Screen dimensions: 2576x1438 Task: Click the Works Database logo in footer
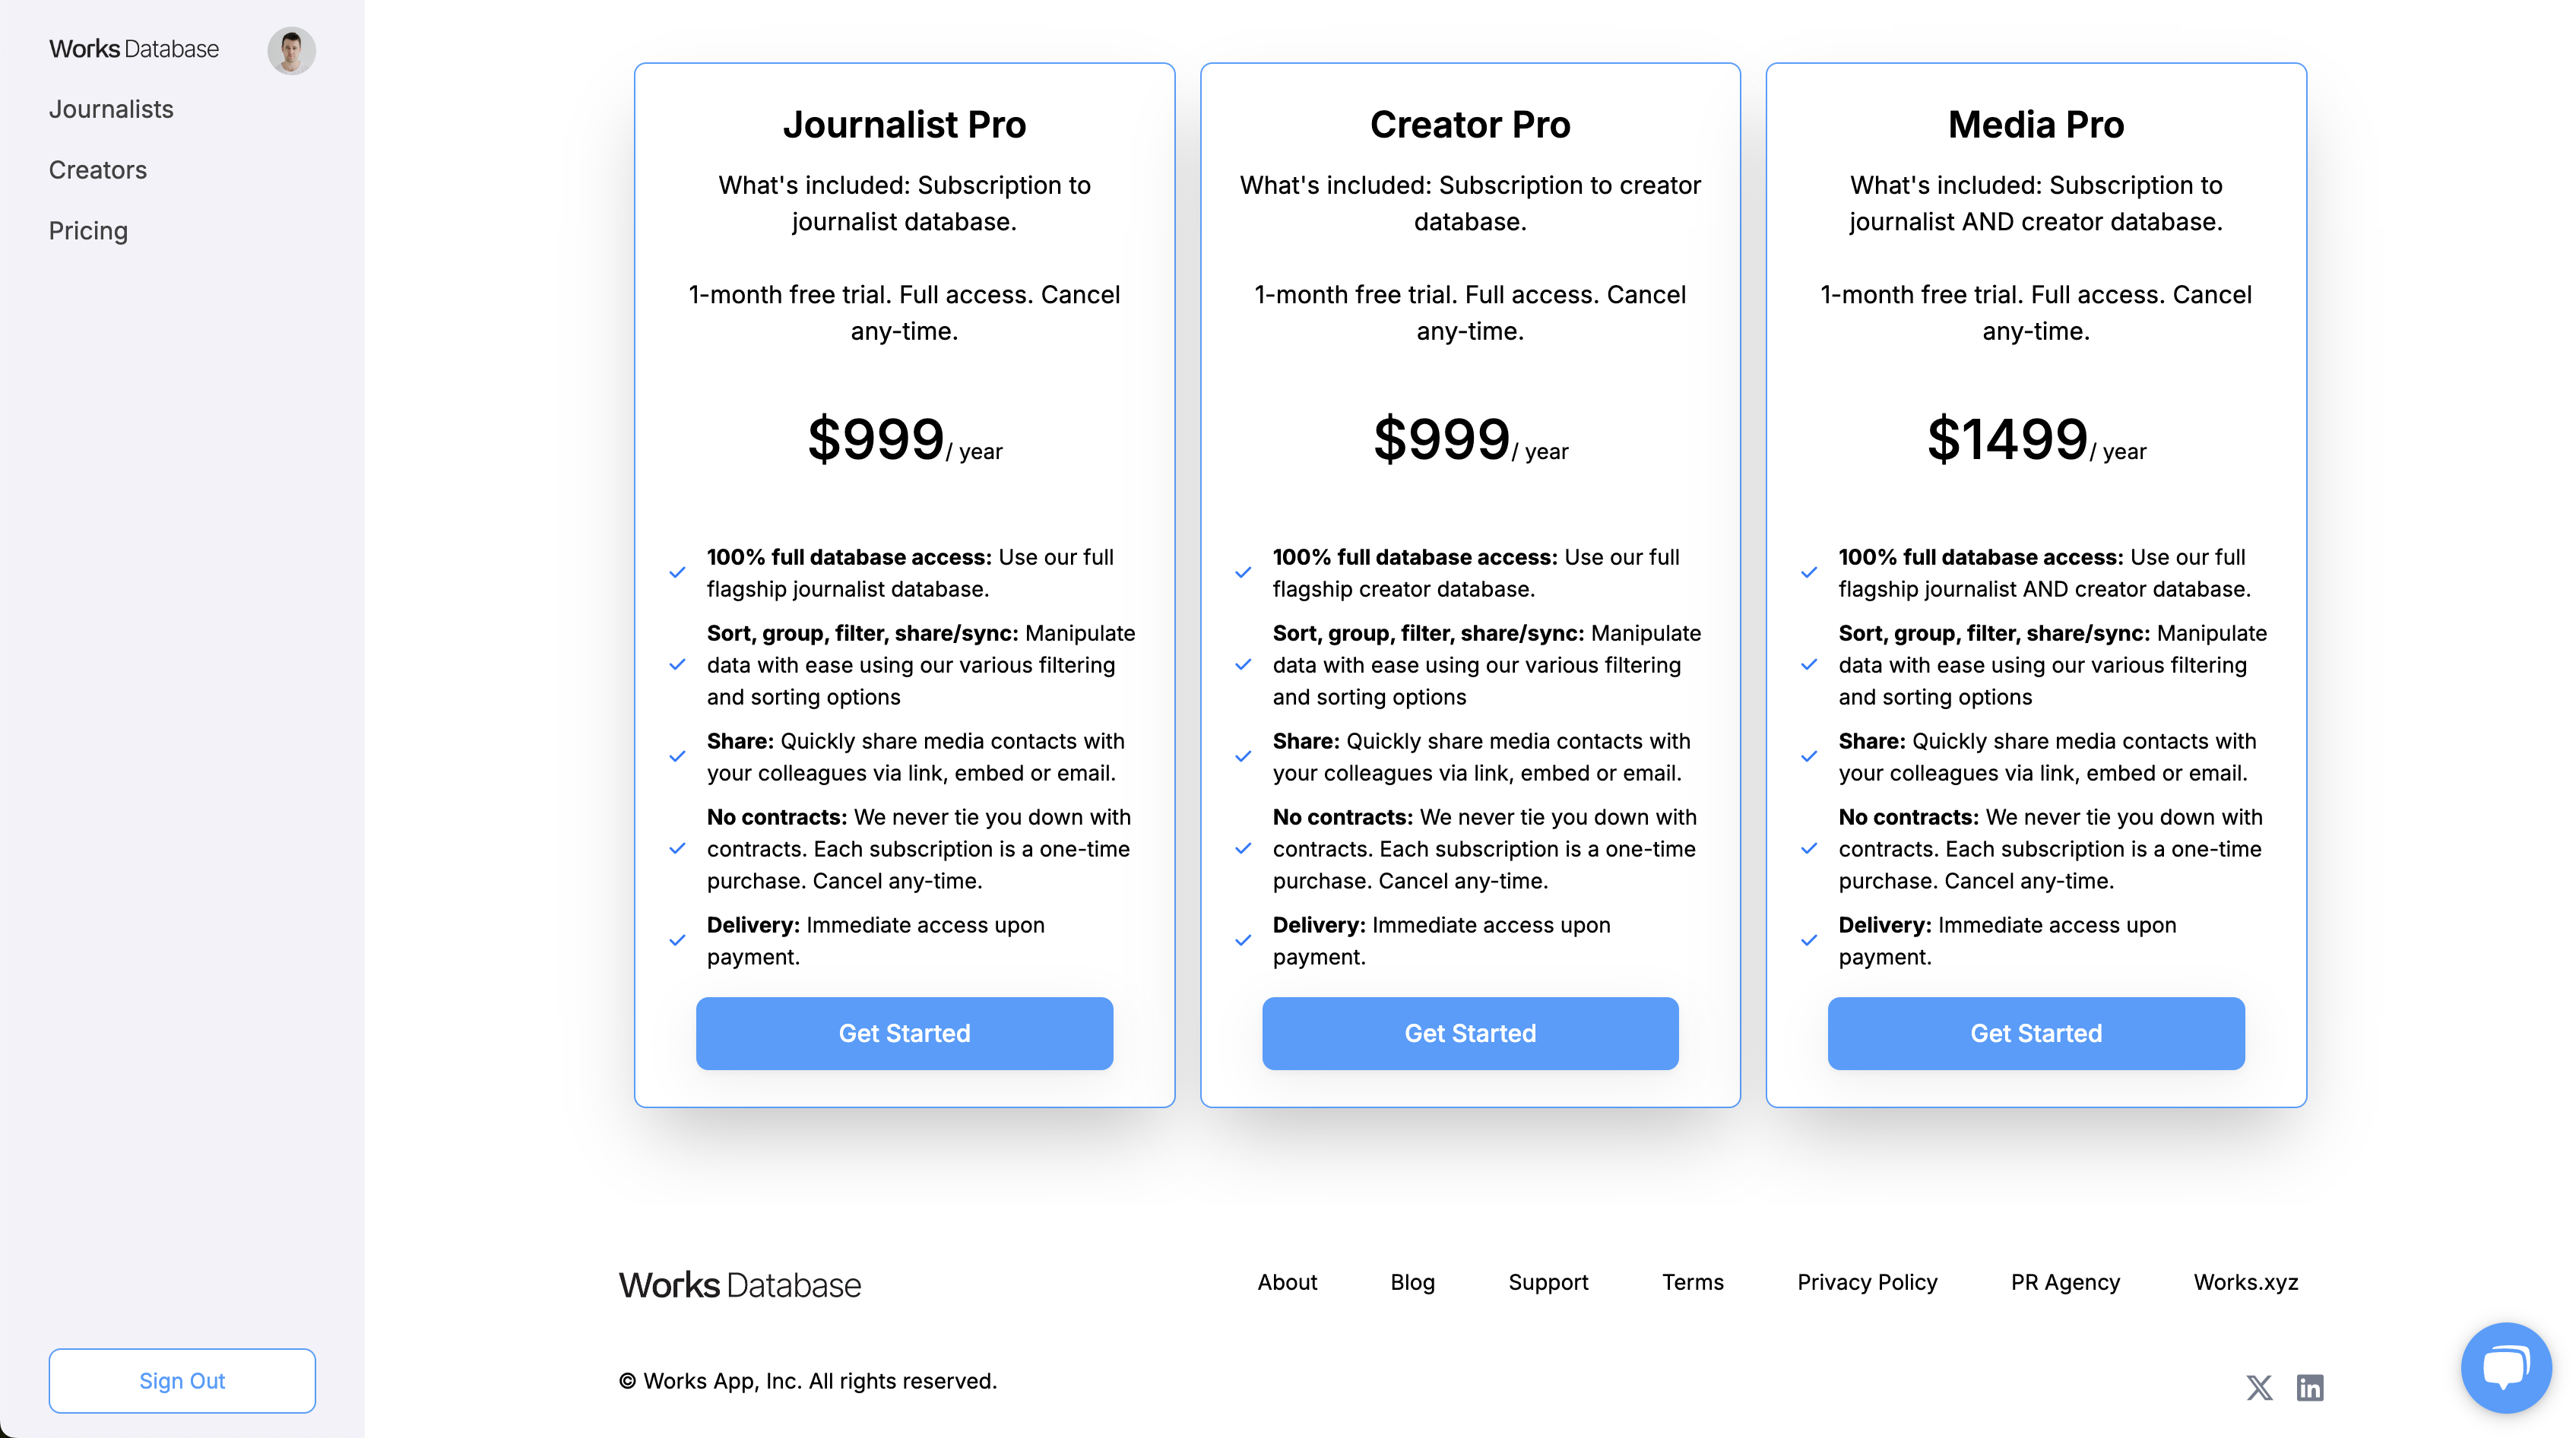pos(739,1284)
